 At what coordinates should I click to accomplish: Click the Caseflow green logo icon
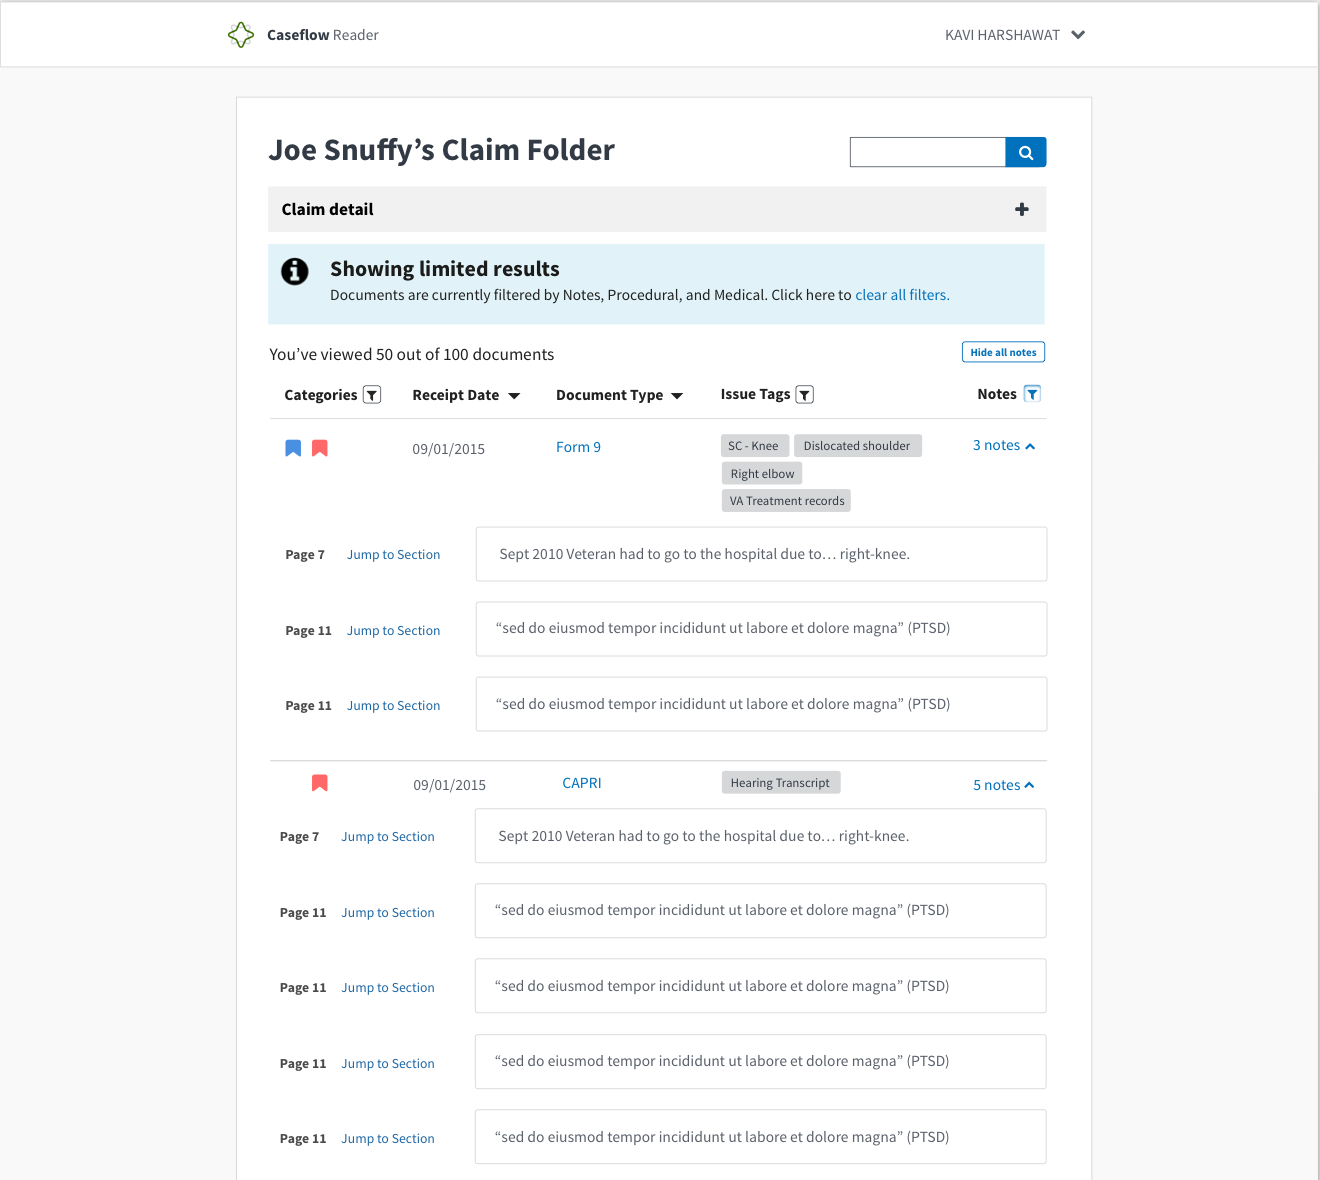pyautogui.click(x=241, y=35)
